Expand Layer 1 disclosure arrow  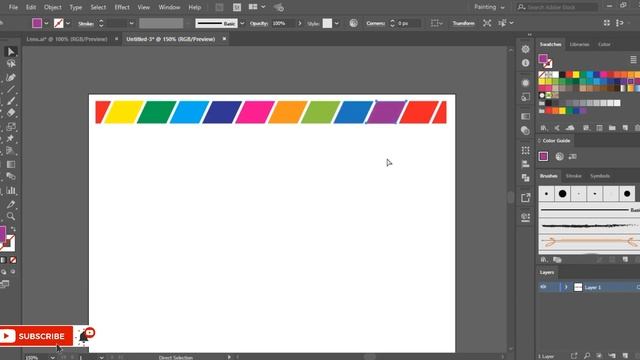coord(566,287)
